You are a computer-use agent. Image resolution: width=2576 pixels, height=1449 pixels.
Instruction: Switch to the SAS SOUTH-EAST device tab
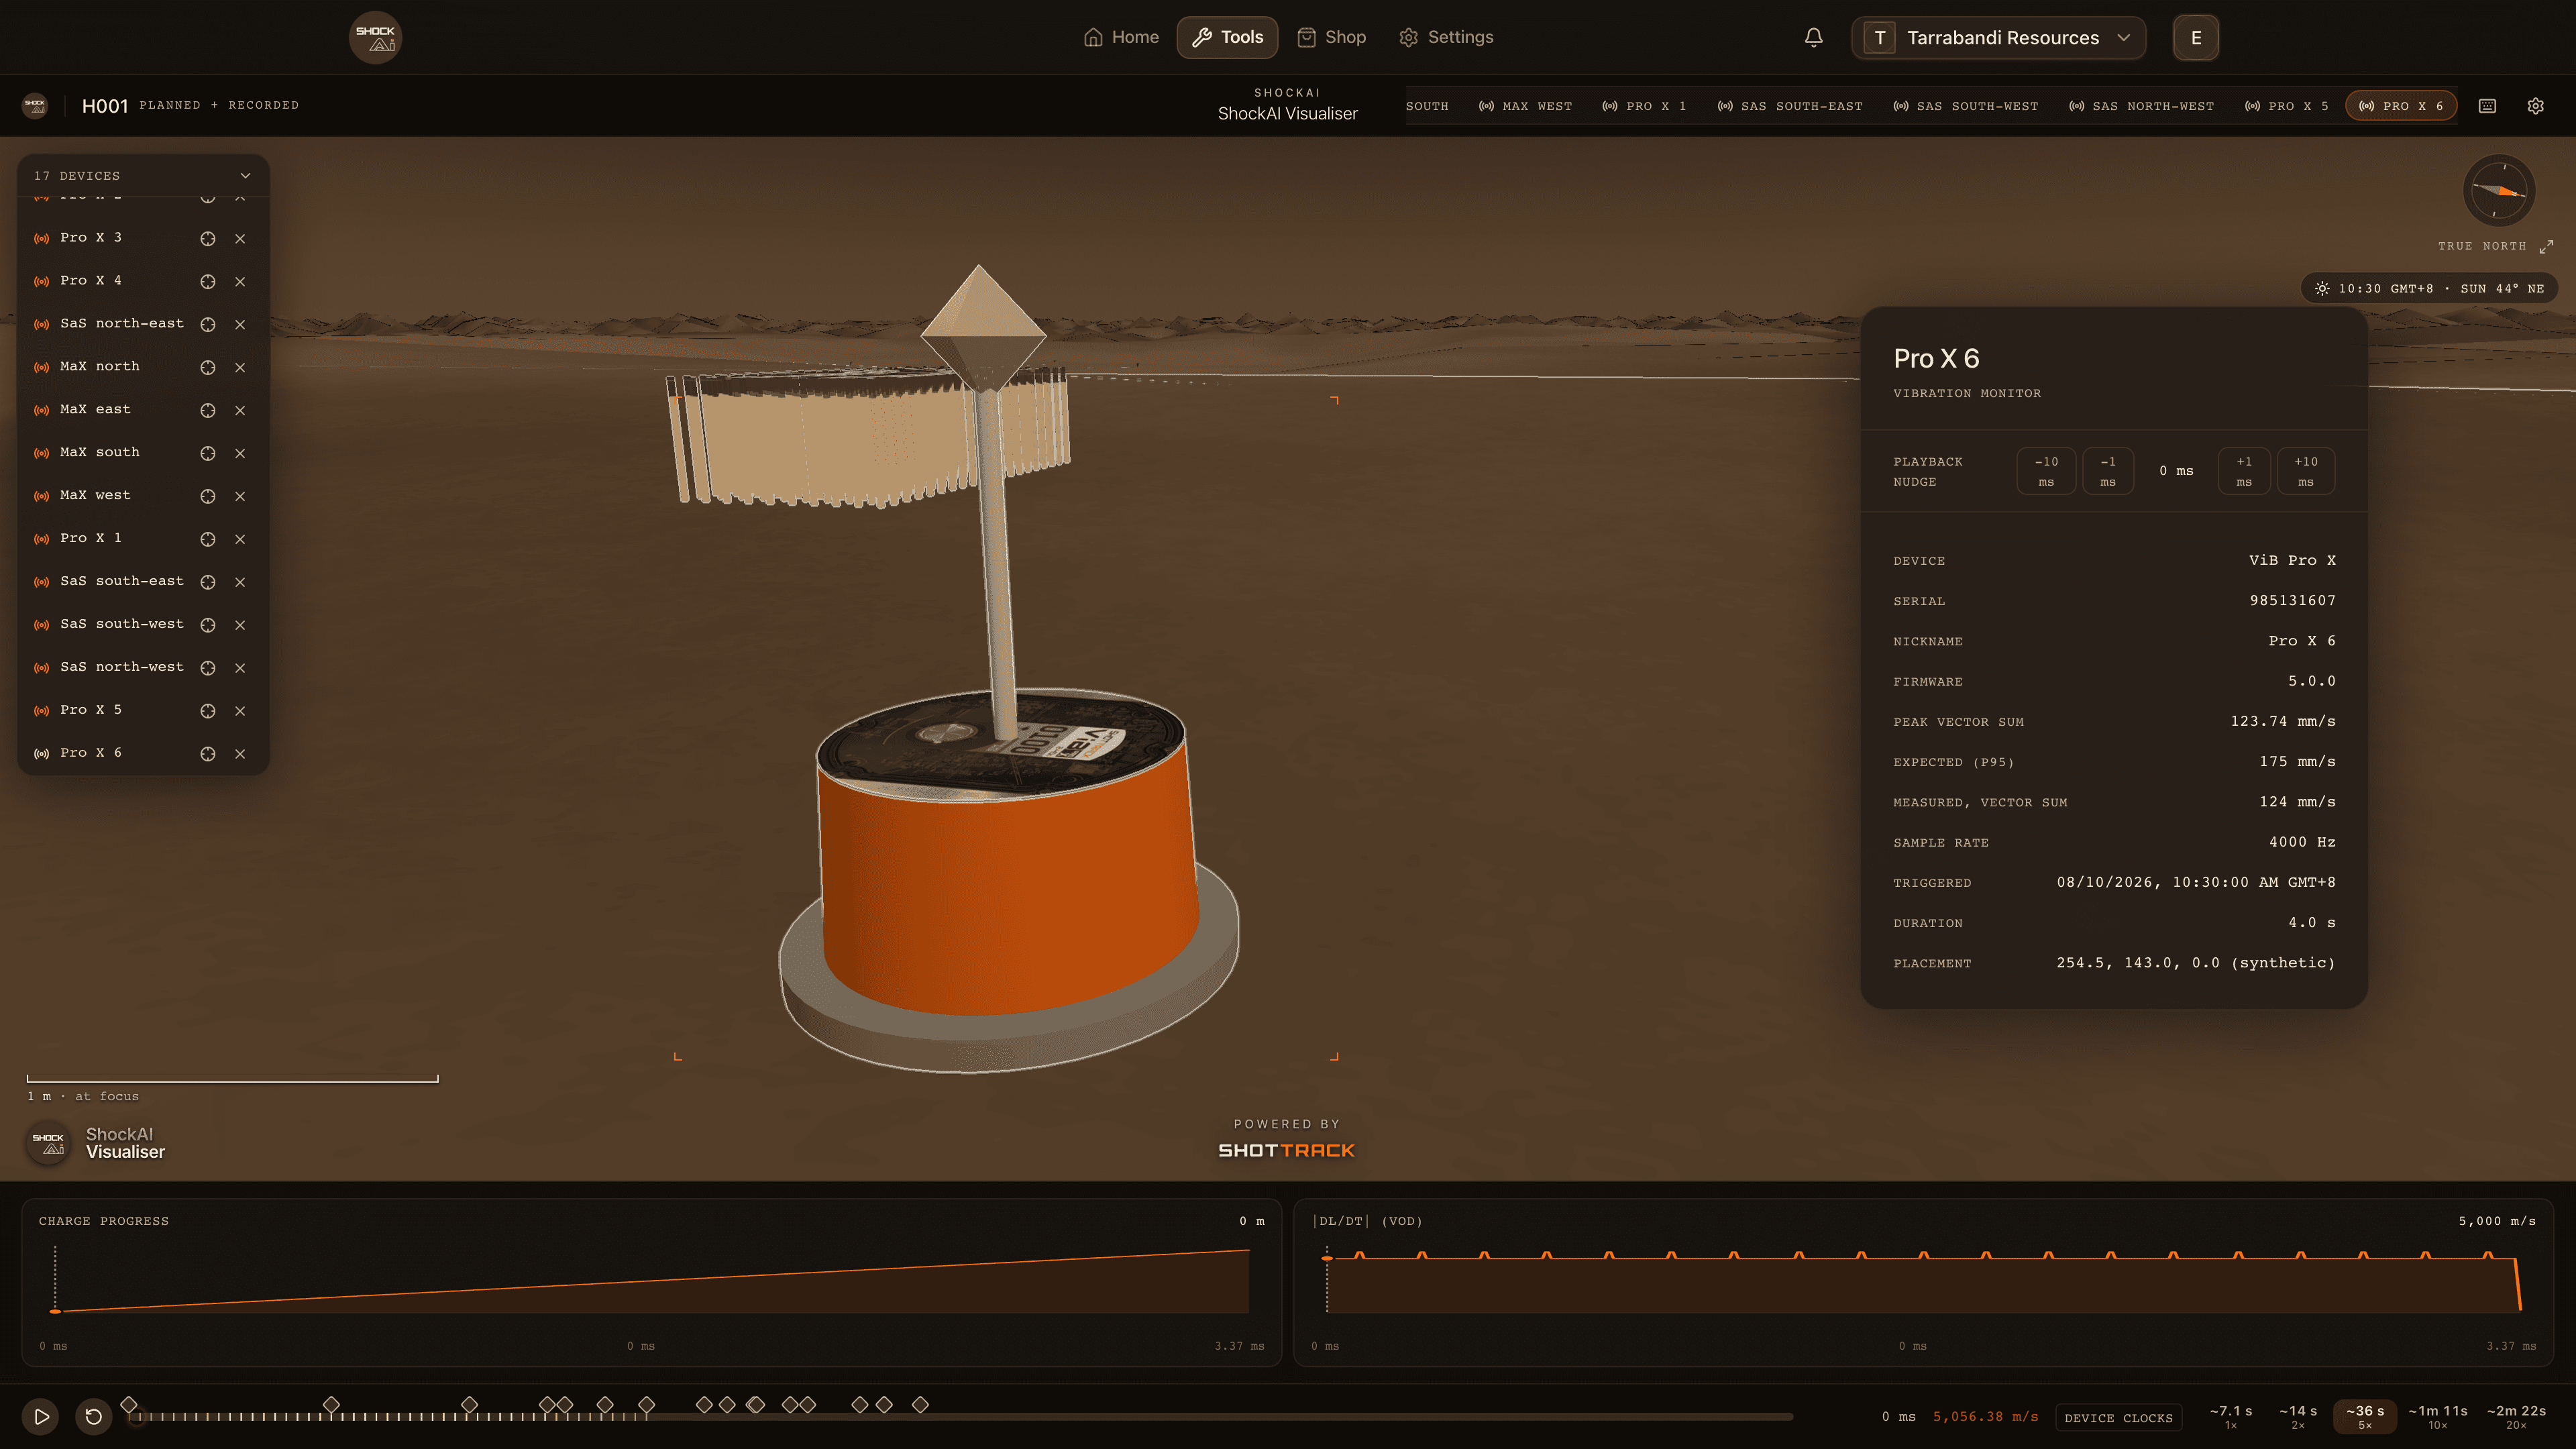coord(1790,106)
